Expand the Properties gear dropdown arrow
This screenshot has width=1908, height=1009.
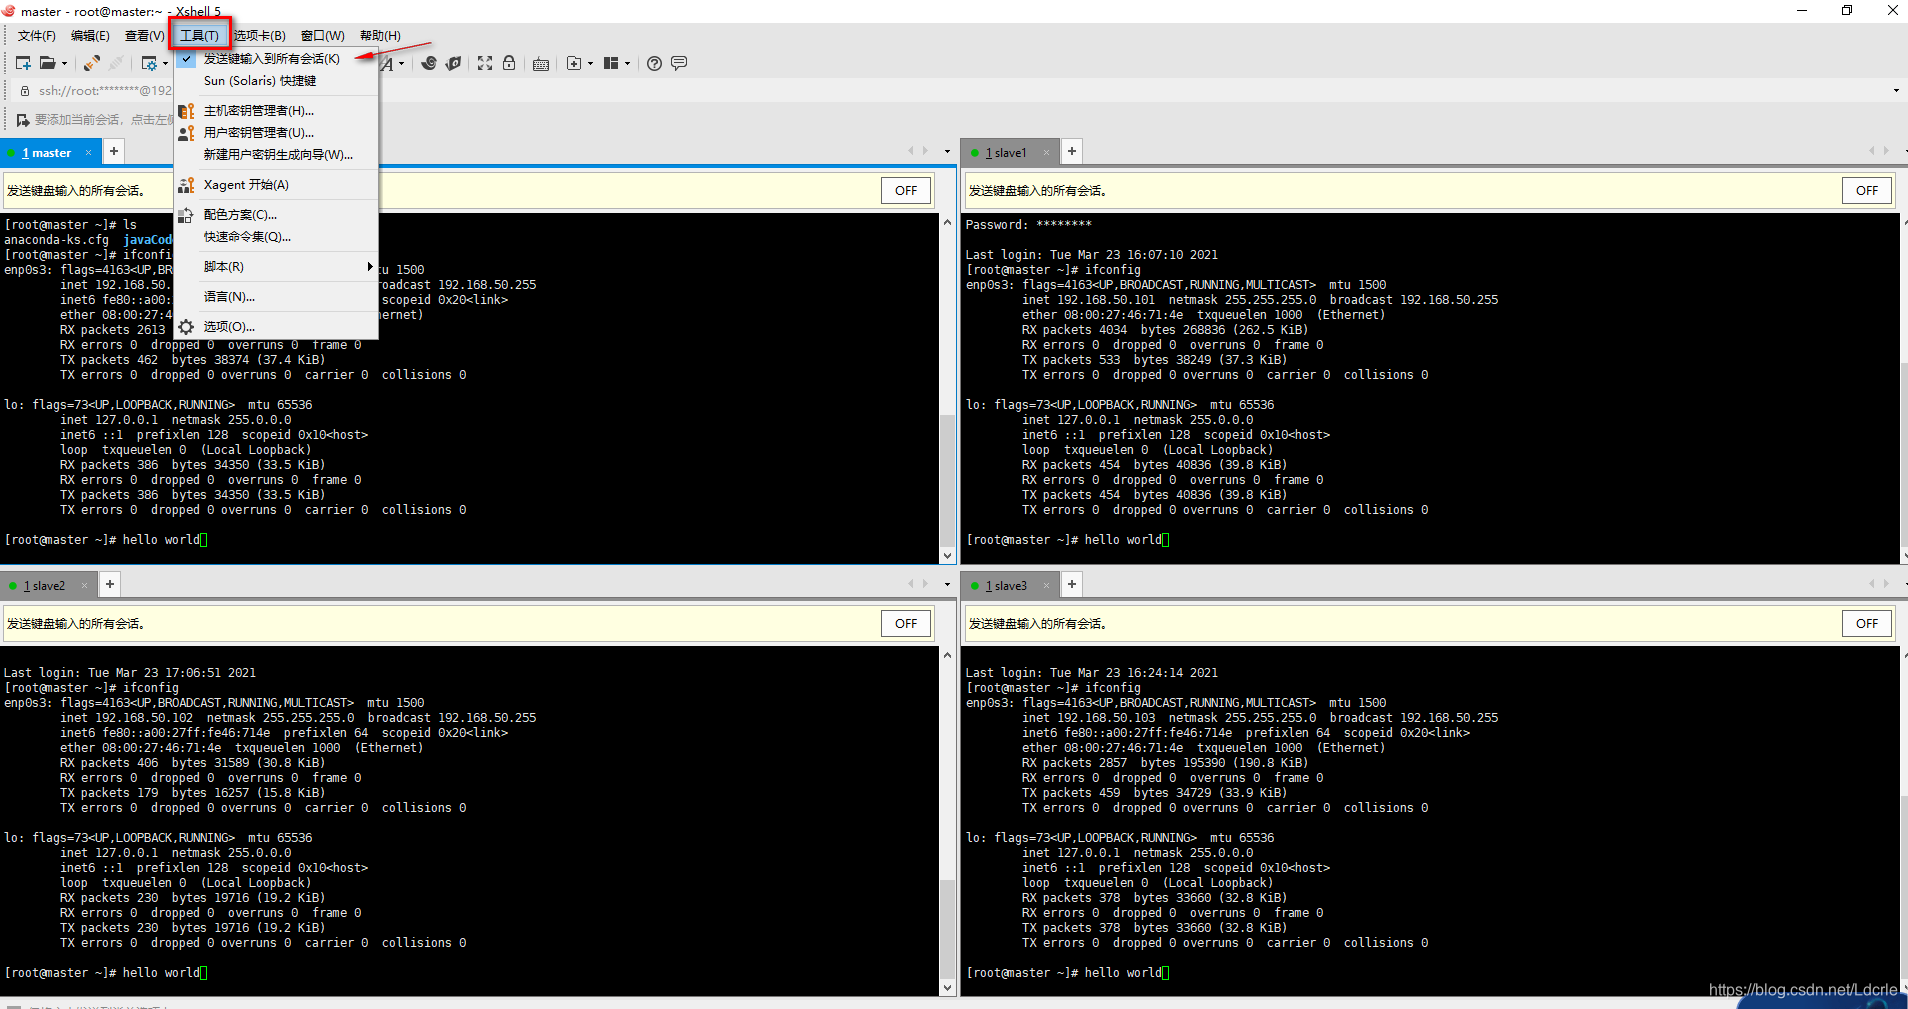click(x=165, y=64)
